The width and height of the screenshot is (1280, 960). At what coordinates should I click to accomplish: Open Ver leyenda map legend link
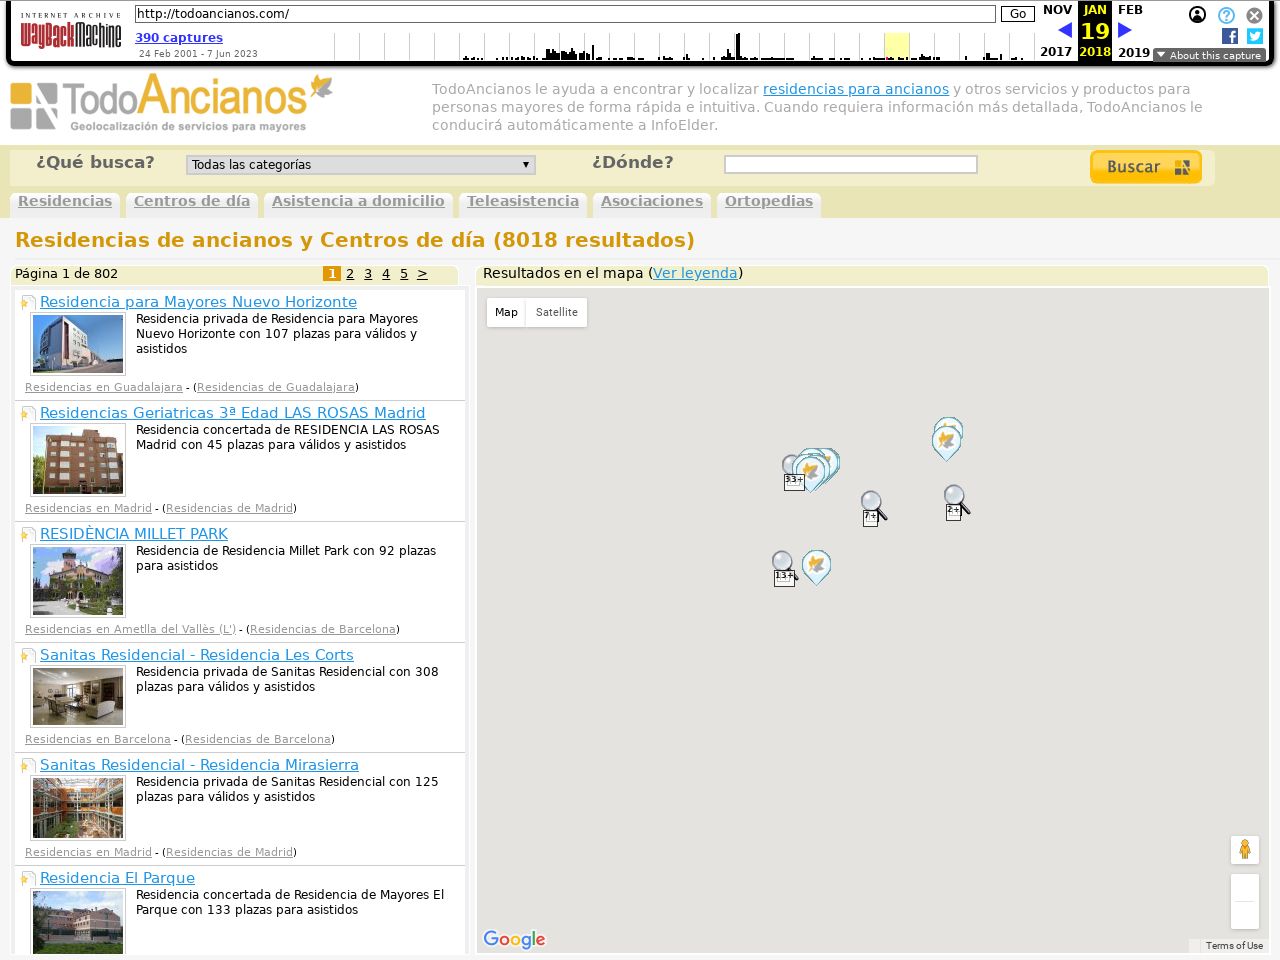(695, 273)
